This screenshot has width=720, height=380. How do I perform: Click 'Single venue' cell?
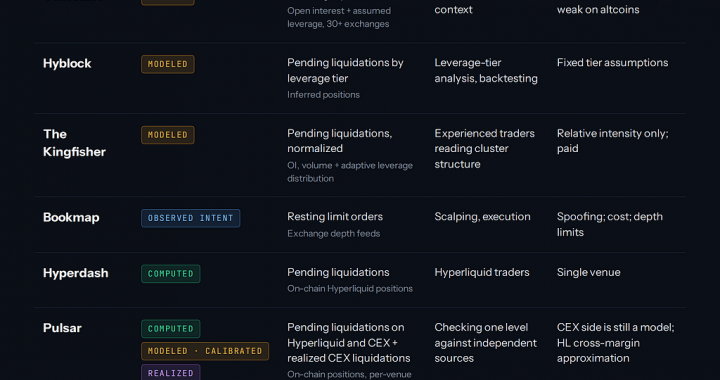tap(589, 272)
